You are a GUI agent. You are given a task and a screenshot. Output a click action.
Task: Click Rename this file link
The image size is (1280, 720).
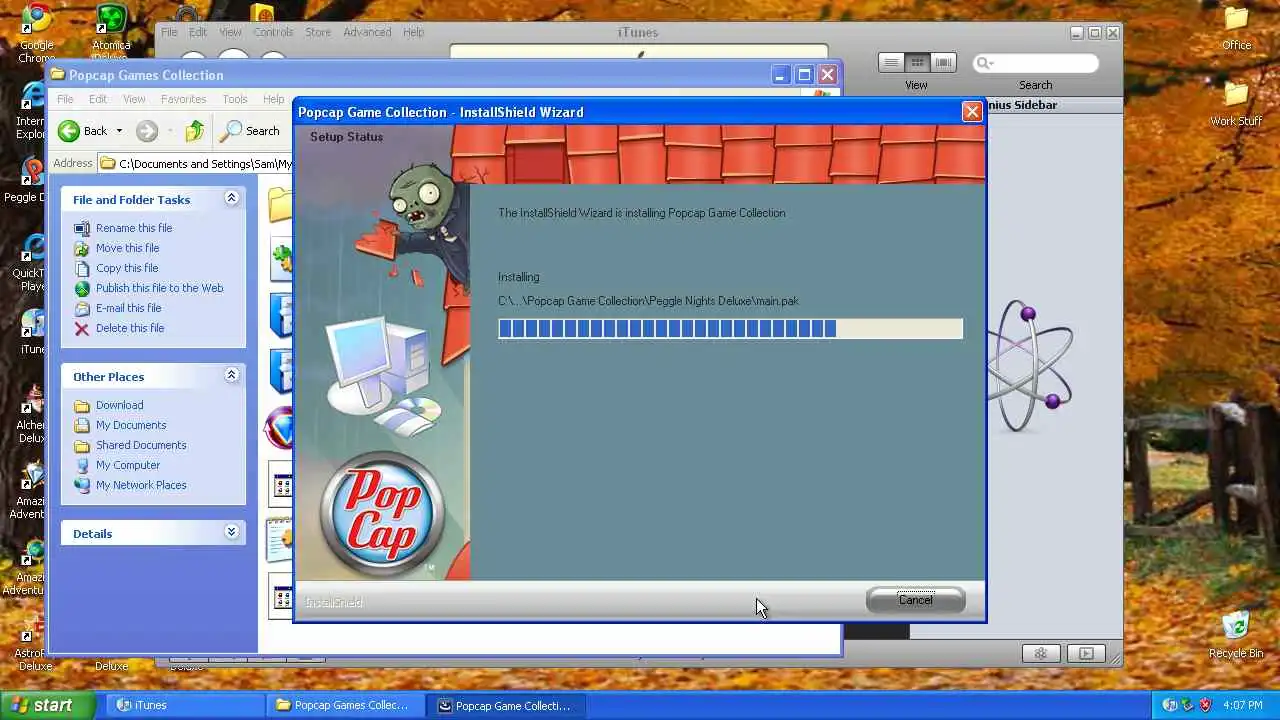(134, 228)
